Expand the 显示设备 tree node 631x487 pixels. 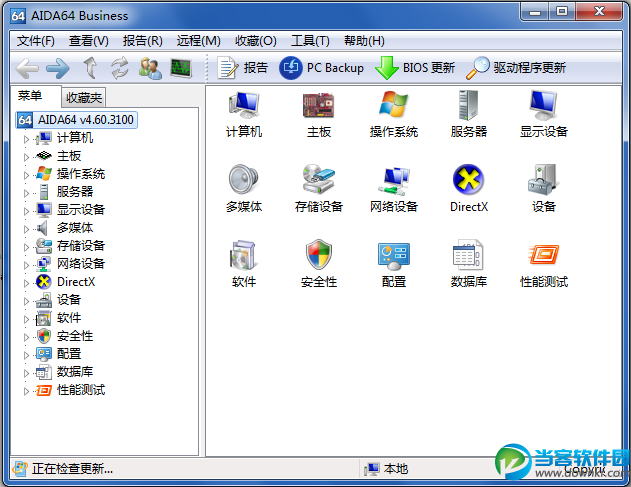point(26,211)
